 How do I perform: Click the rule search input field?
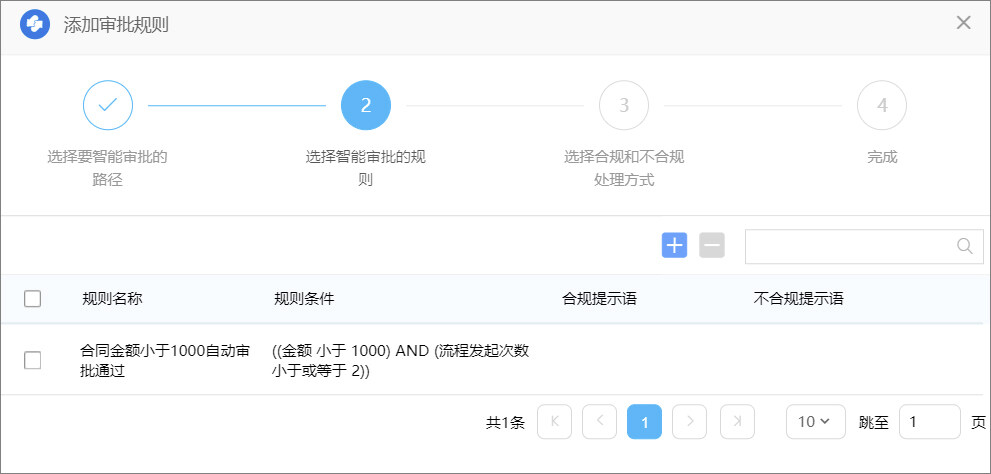(x=850, y=246)
